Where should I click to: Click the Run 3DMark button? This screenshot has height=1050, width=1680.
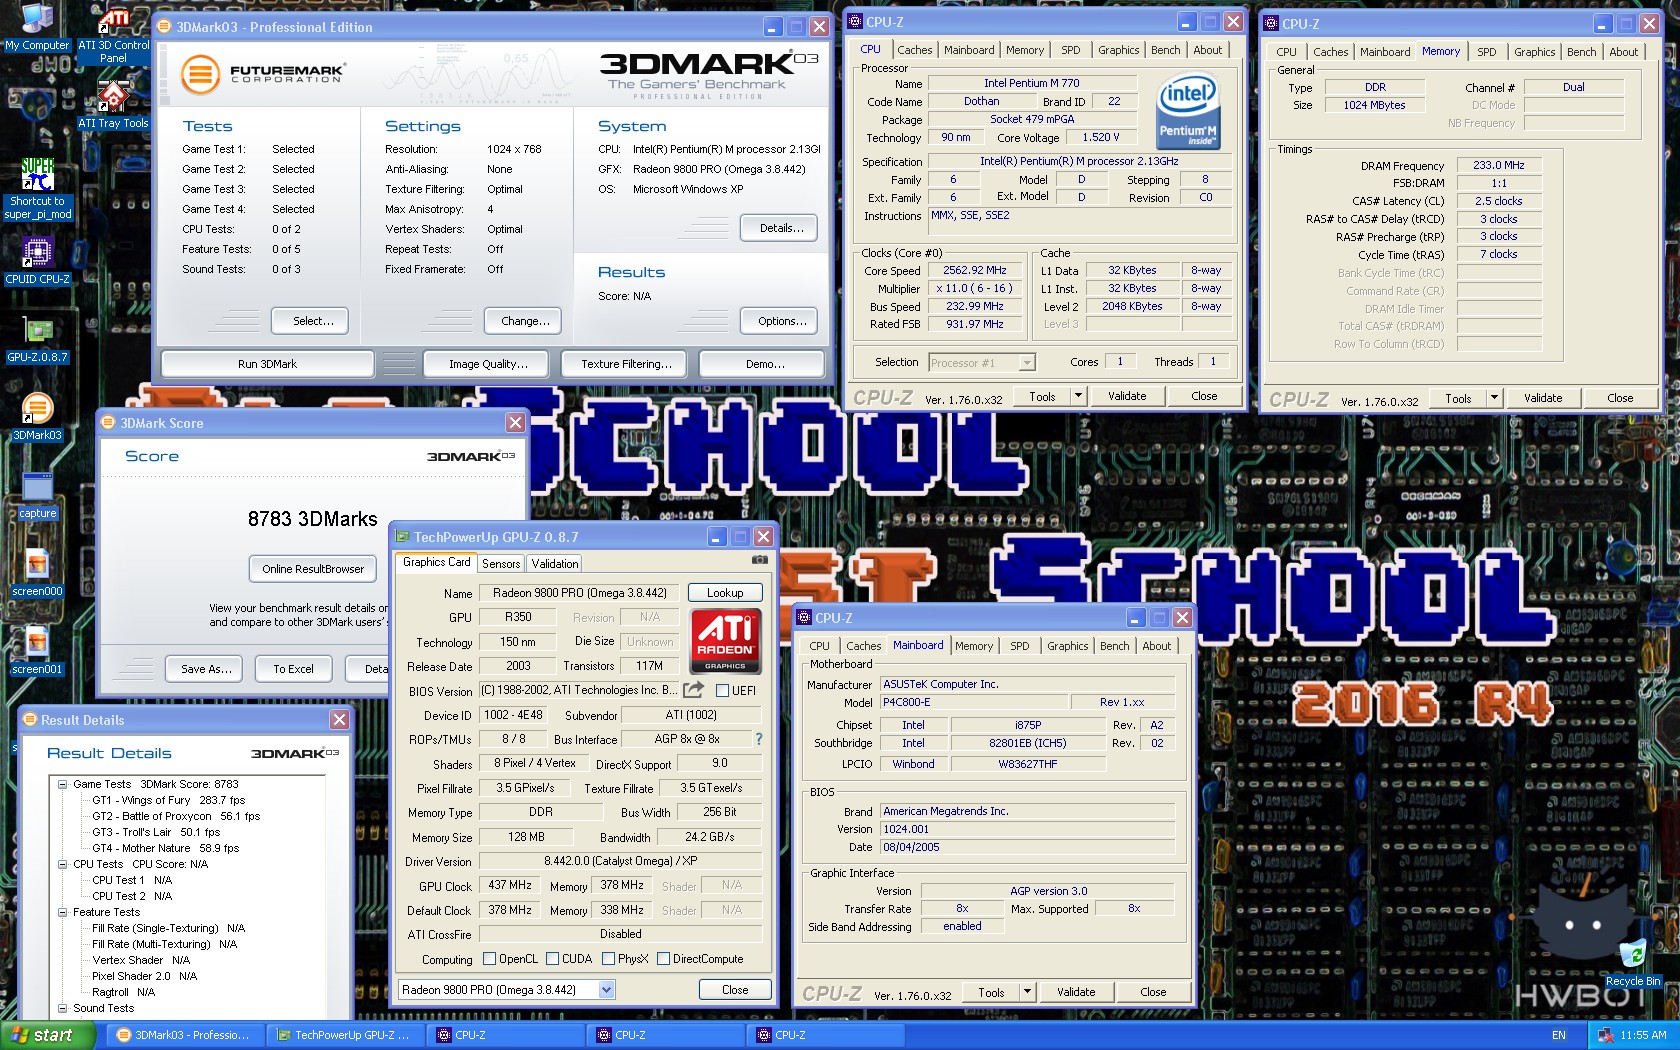click(267, 364)
